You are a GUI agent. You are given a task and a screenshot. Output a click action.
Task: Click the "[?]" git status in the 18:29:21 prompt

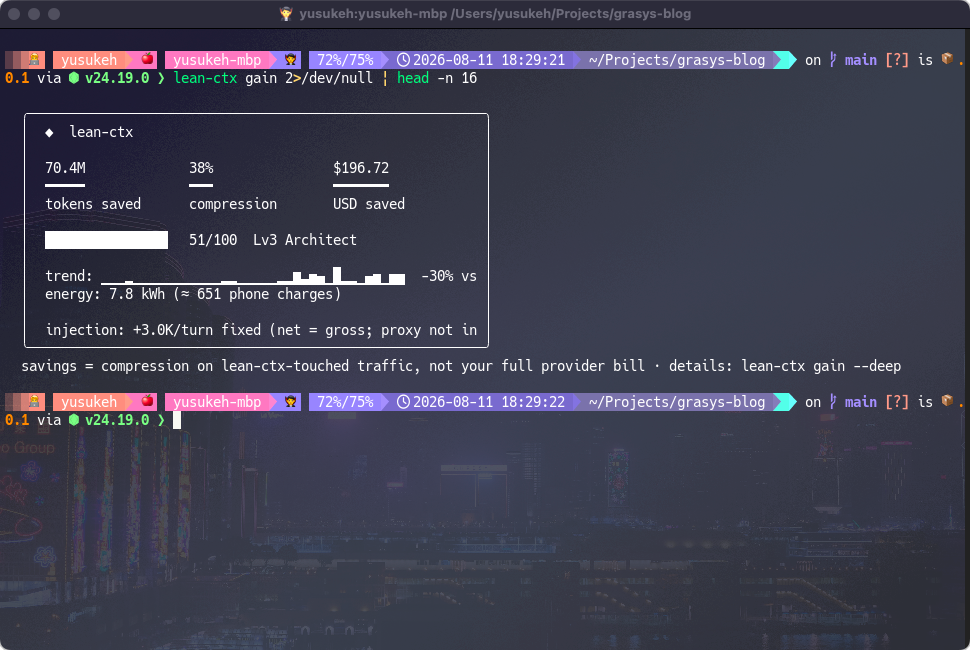tap(897, 60)
